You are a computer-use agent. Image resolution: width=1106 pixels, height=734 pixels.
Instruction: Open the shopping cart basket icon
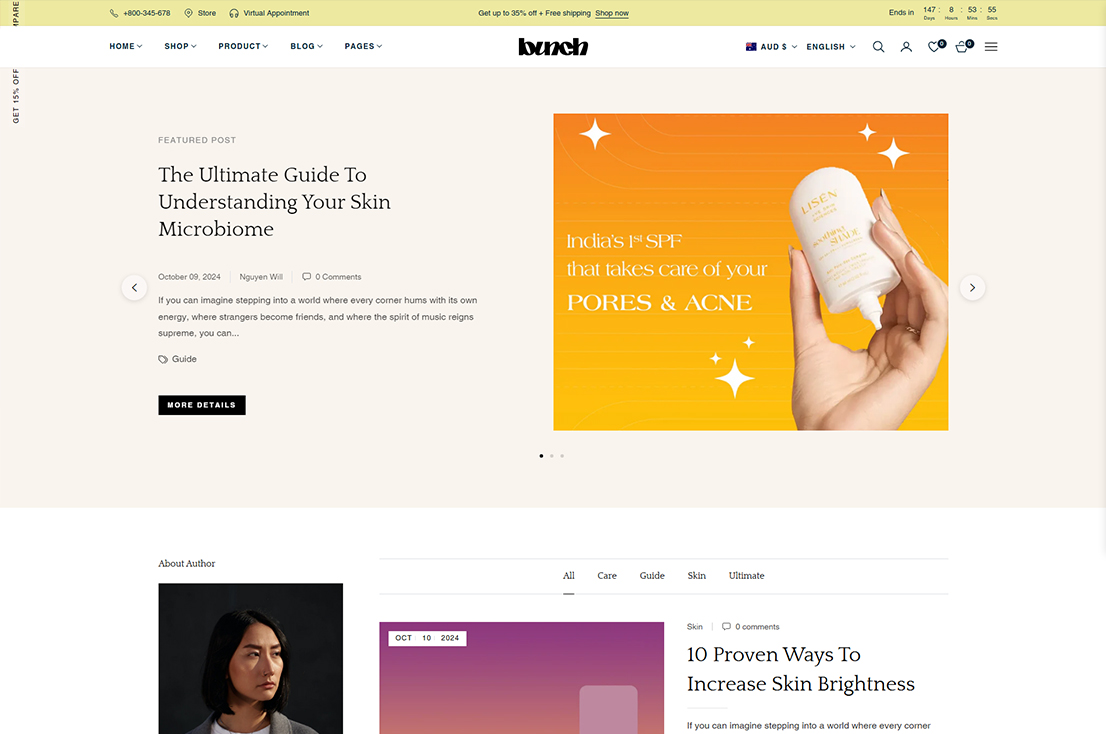961,47
